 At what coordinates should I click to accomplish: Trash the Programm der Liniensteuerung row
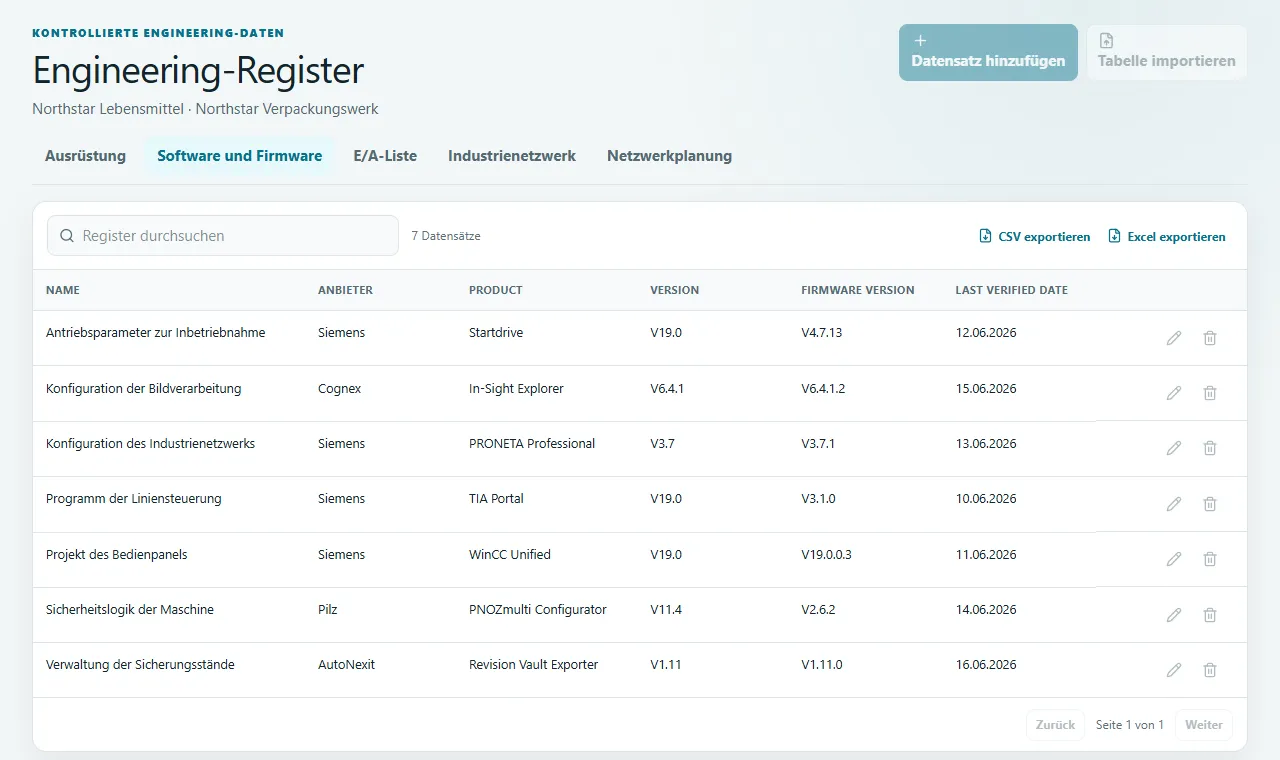(1210, 504)
